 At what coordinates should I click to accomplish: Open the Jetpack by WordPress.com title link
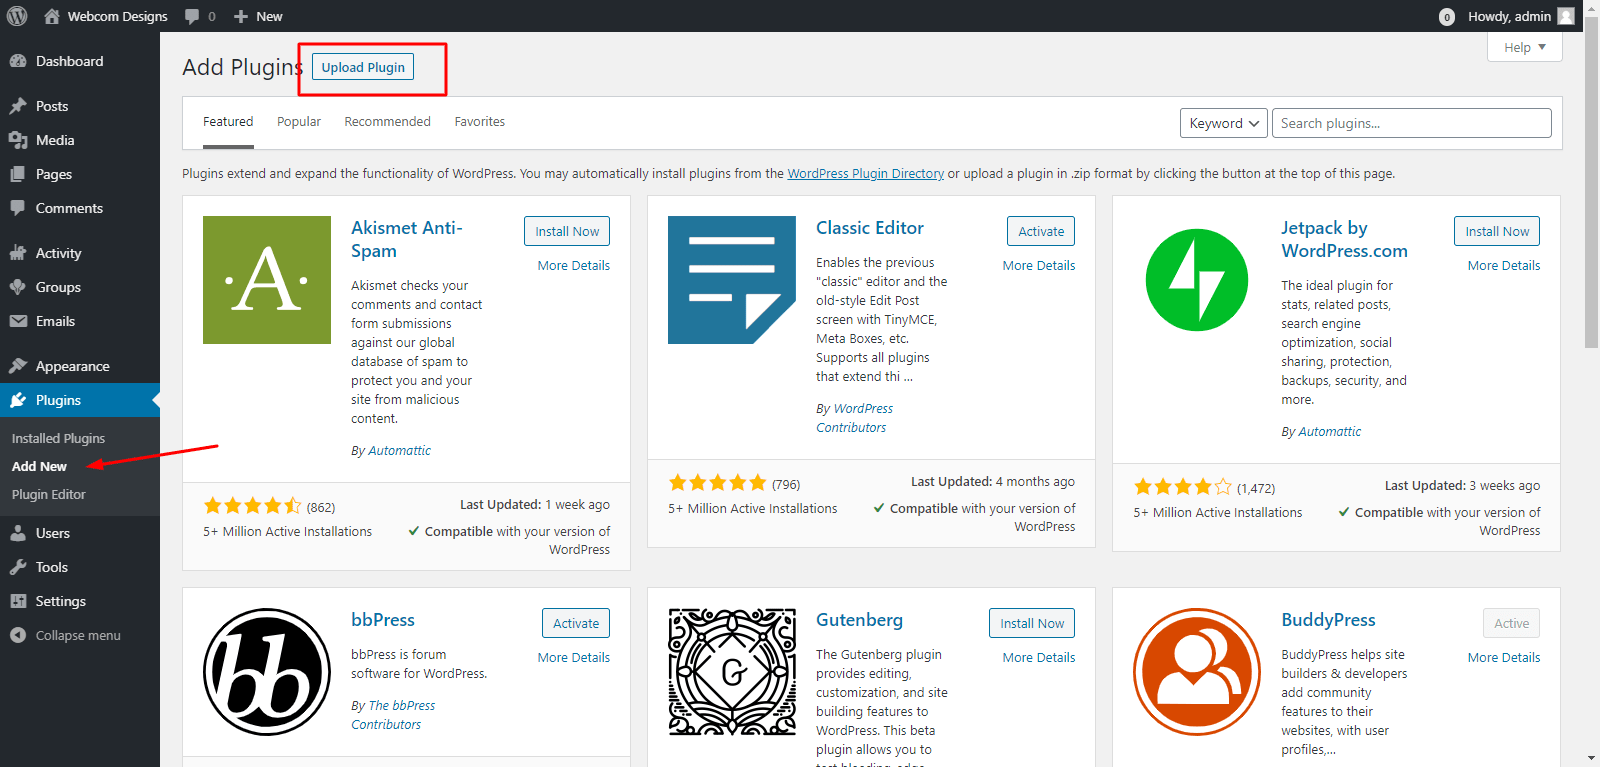[x=1344, y=240]
